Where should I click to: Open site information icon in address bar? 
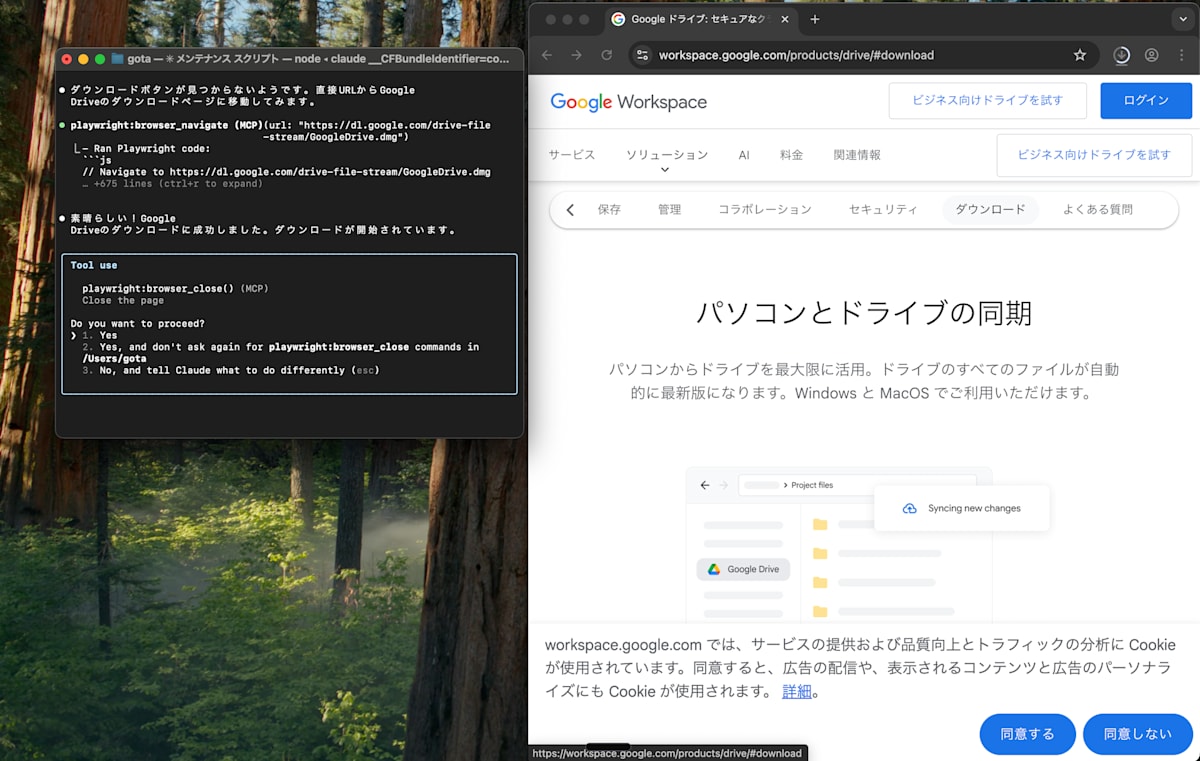(642, 55)
